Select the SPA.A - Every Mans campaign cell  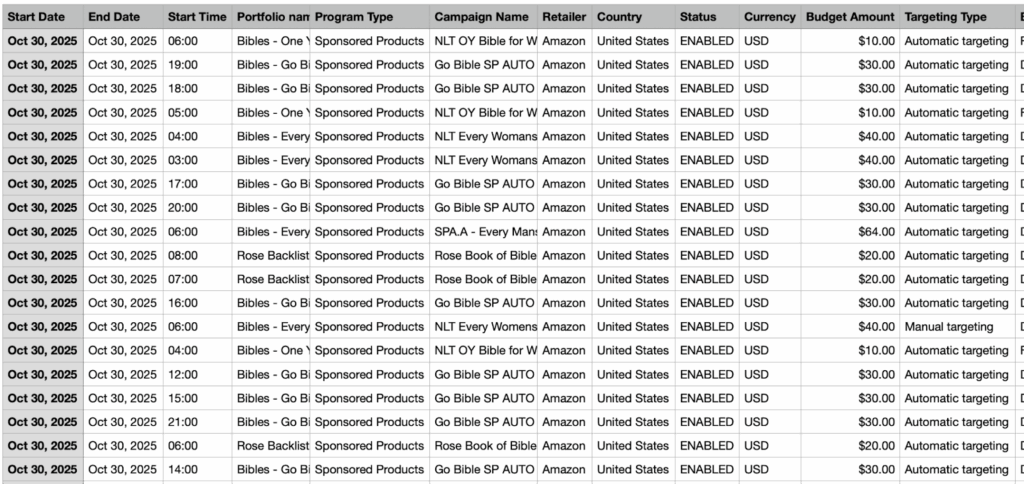[x=486, y=232]
